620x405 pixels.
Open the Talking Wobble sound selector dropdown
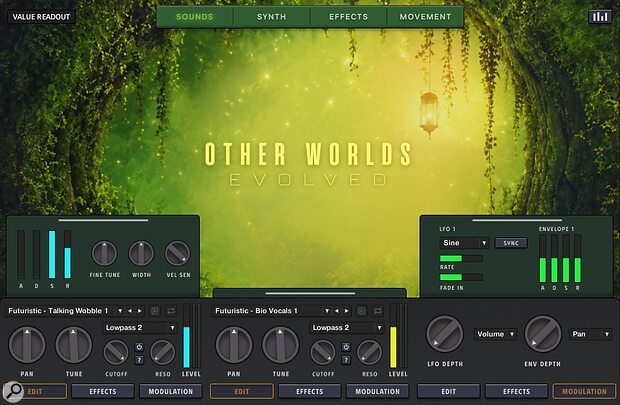pyautogui.click(x=120, y=311)
